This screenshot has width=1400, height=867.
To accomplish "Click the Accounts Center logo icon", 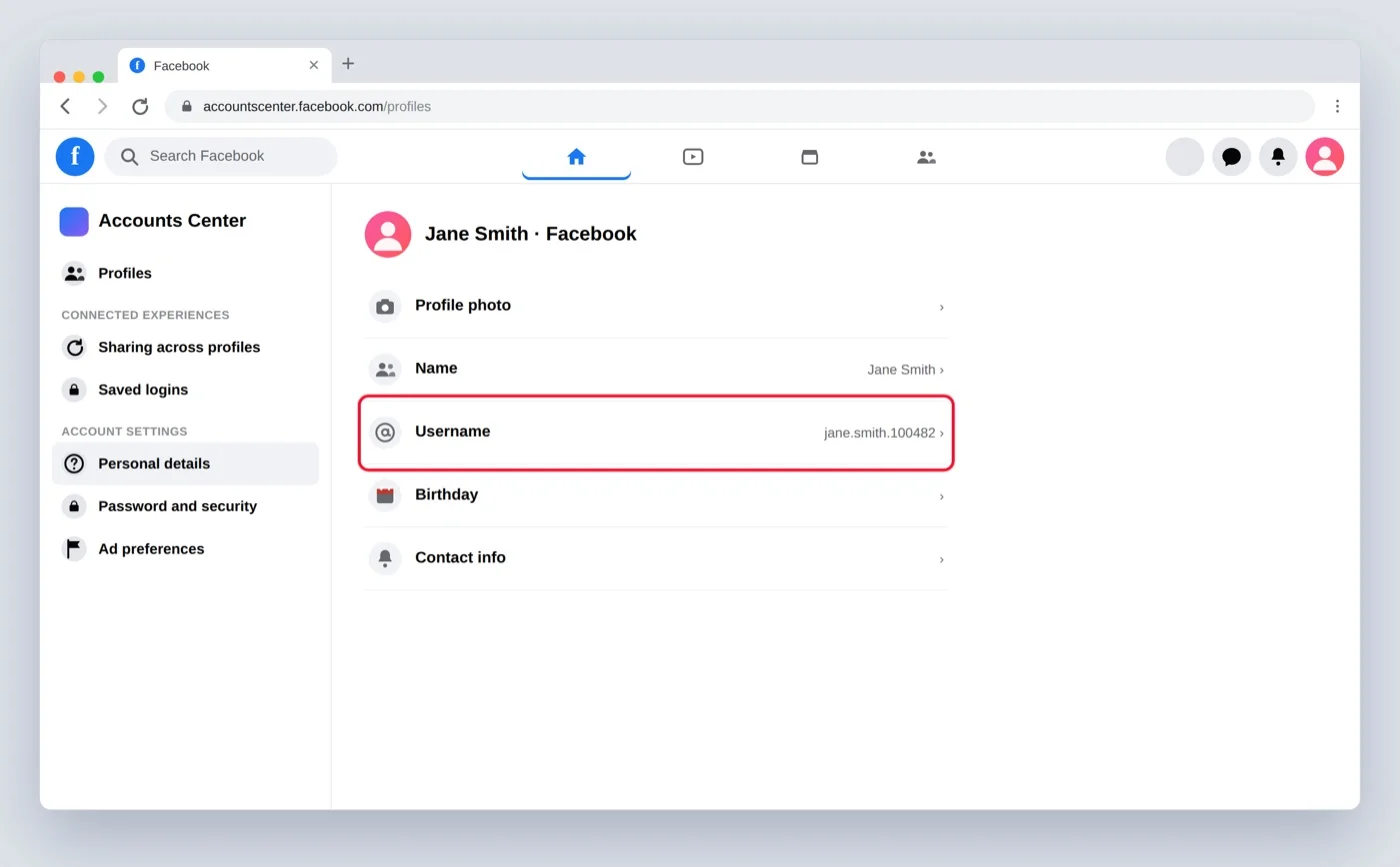I will [74, 221].
